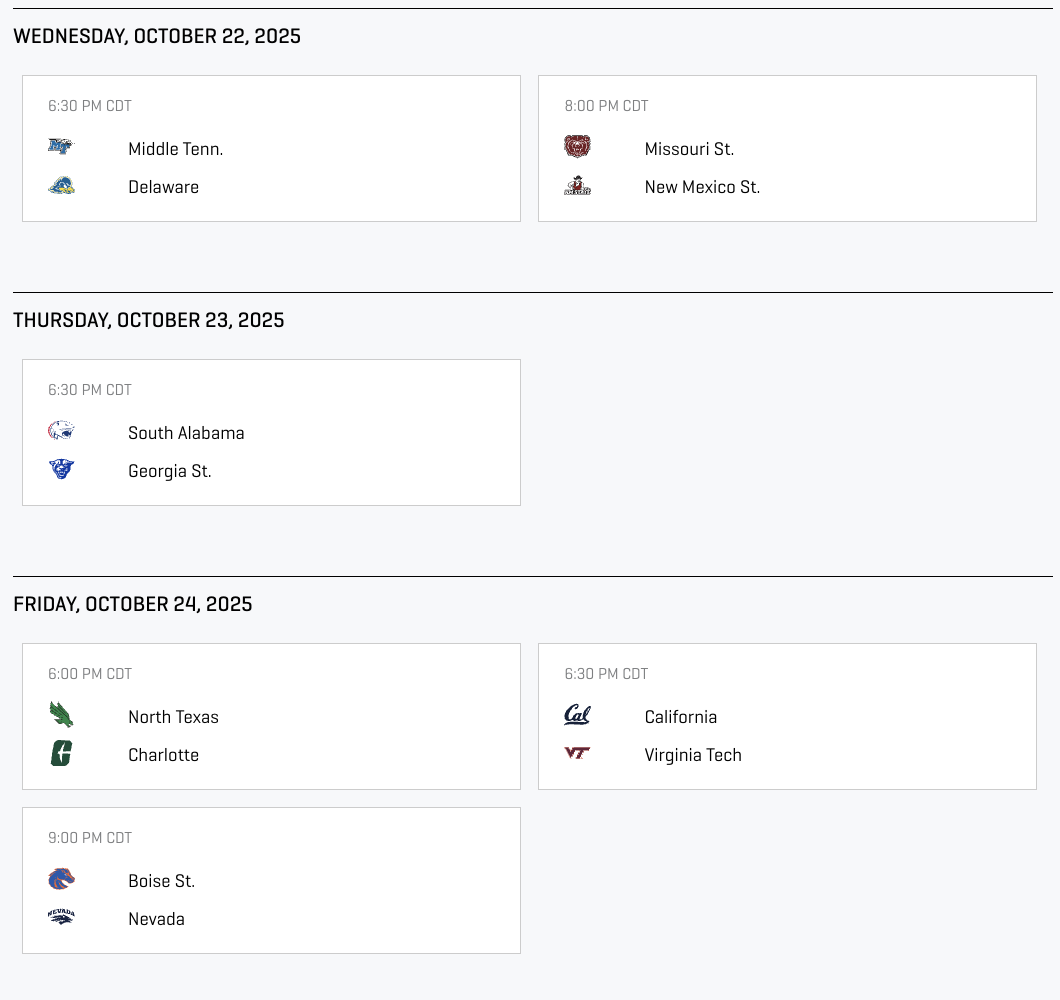Click the Delaware Blue Hens logo
Viewport: 1060px width, 1000px height.
61,186
